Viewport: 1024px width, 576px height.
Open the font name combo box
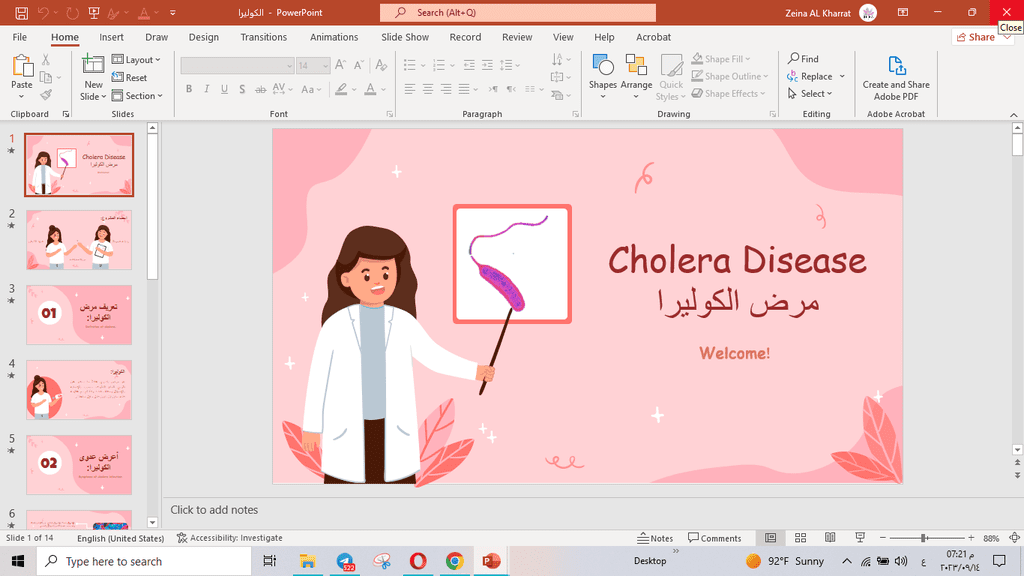[237, 65]
